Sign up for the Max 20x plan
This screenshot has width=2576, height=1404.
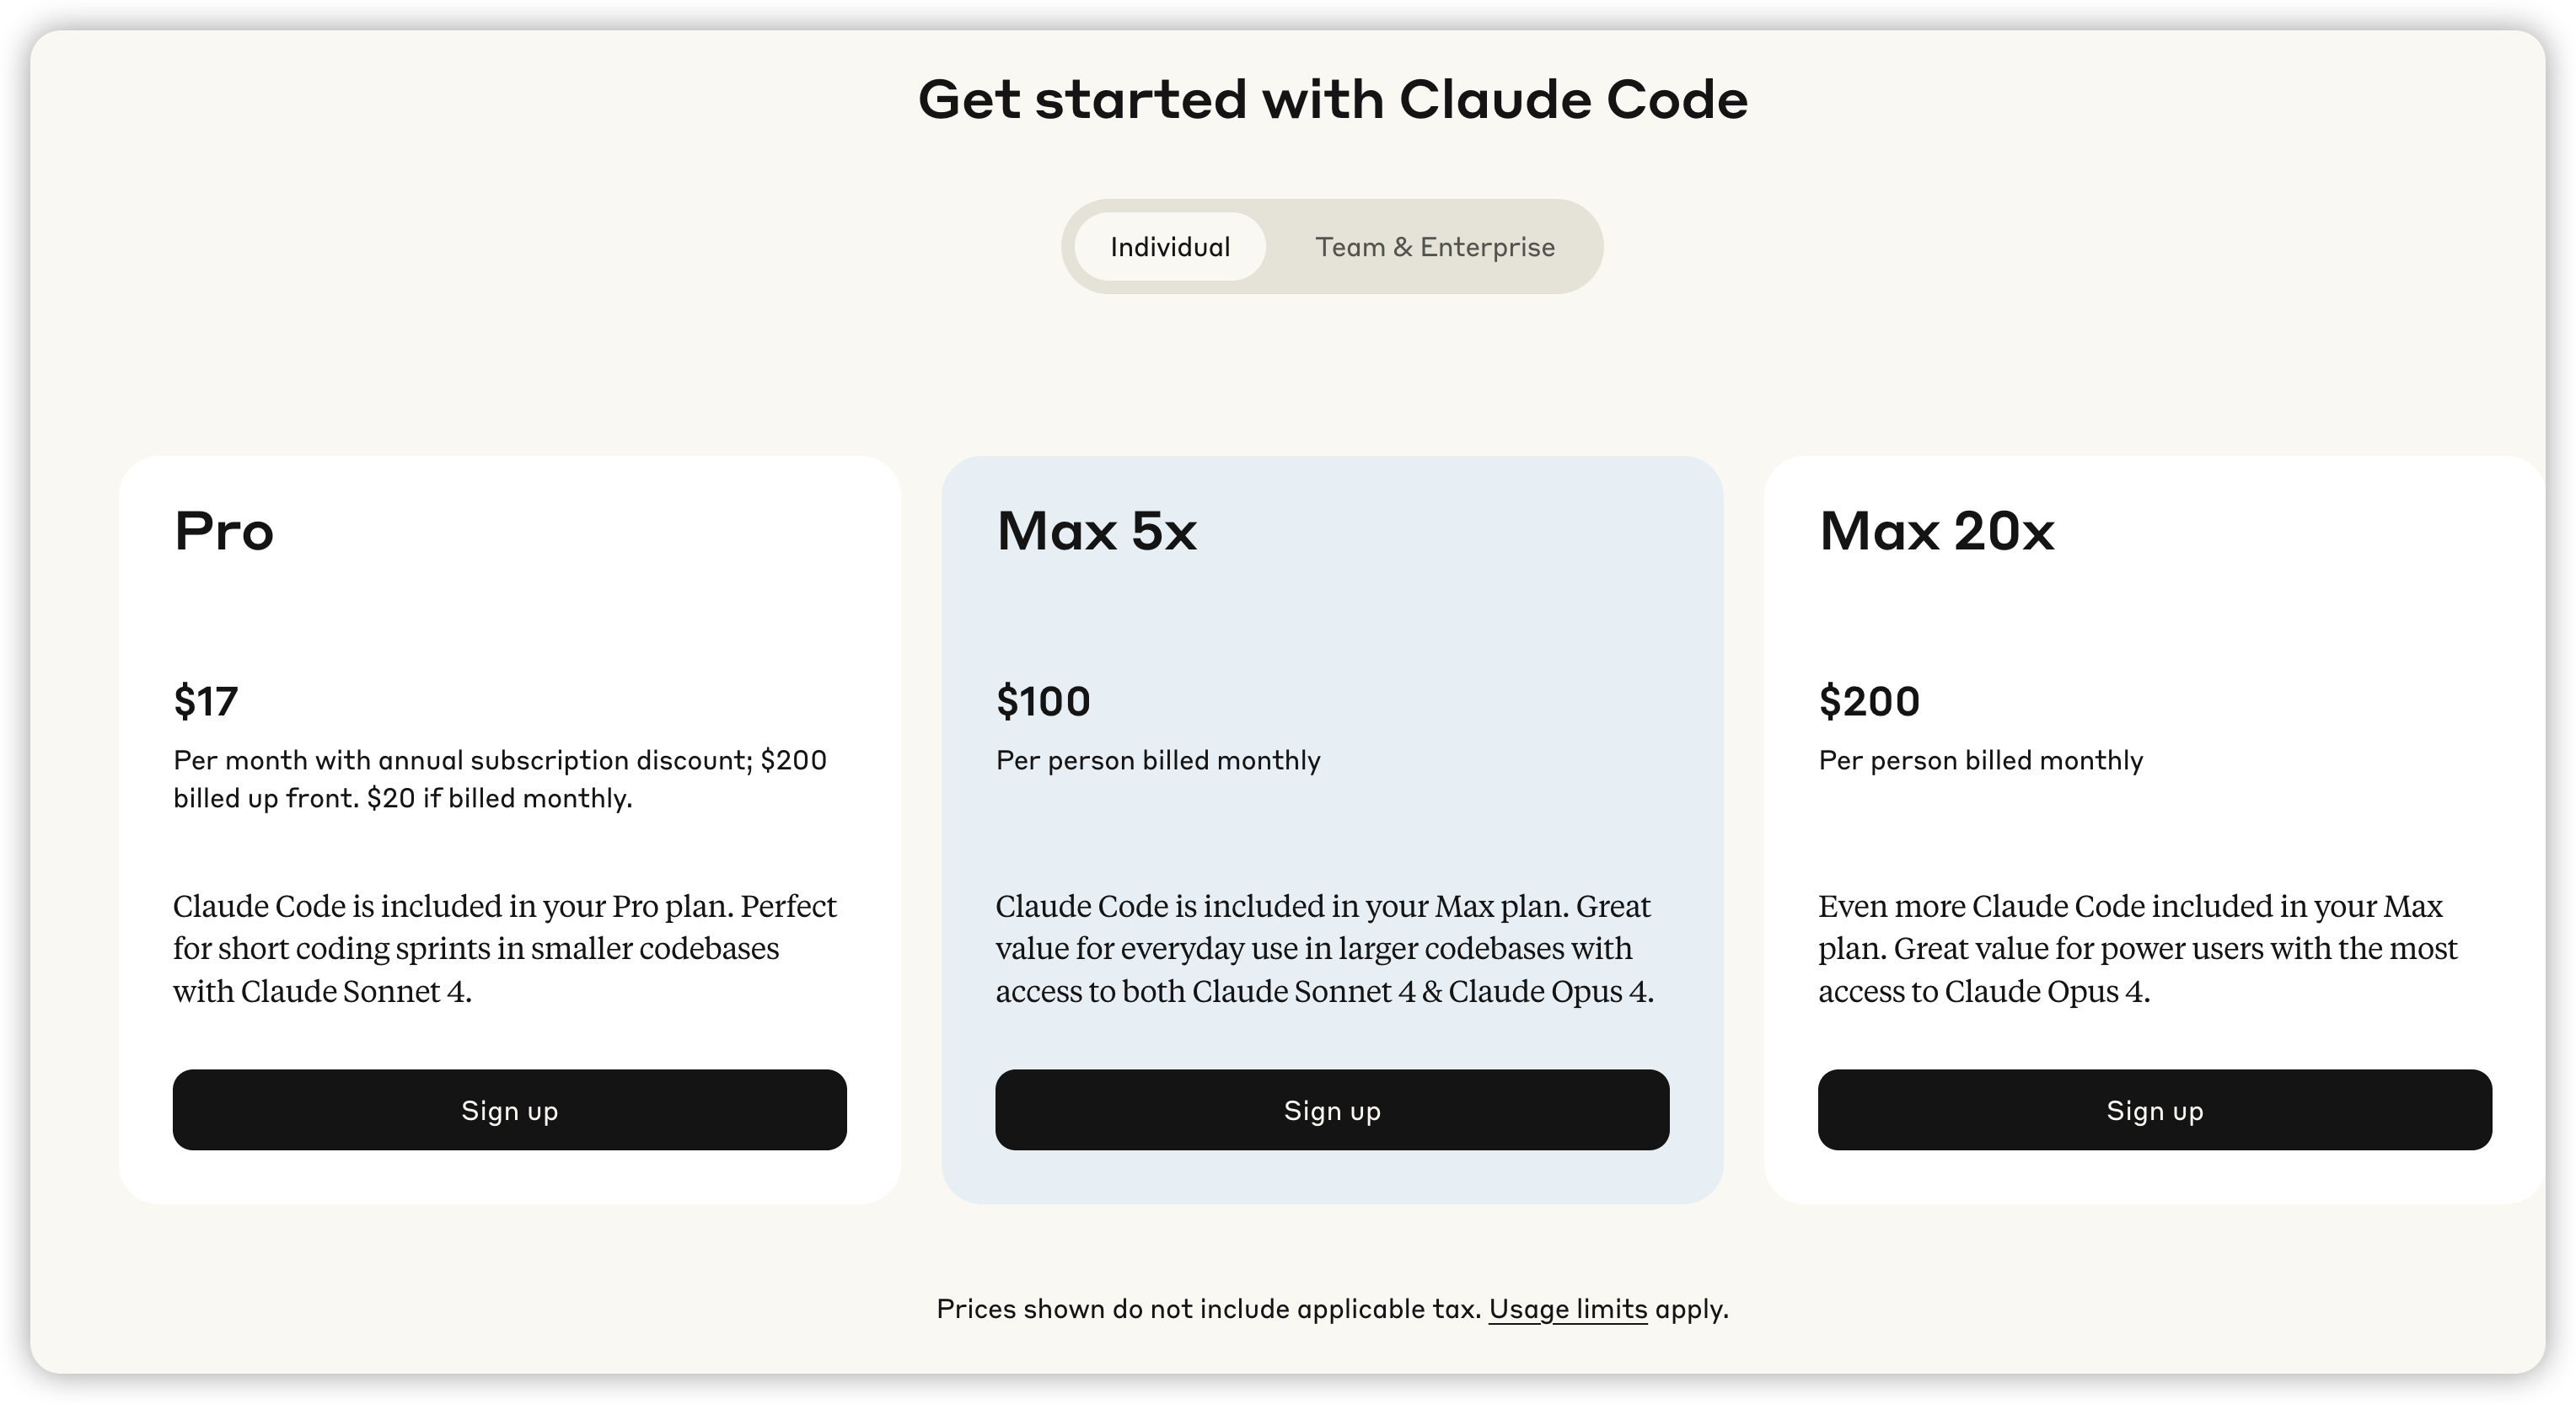click(2154, 1110)
